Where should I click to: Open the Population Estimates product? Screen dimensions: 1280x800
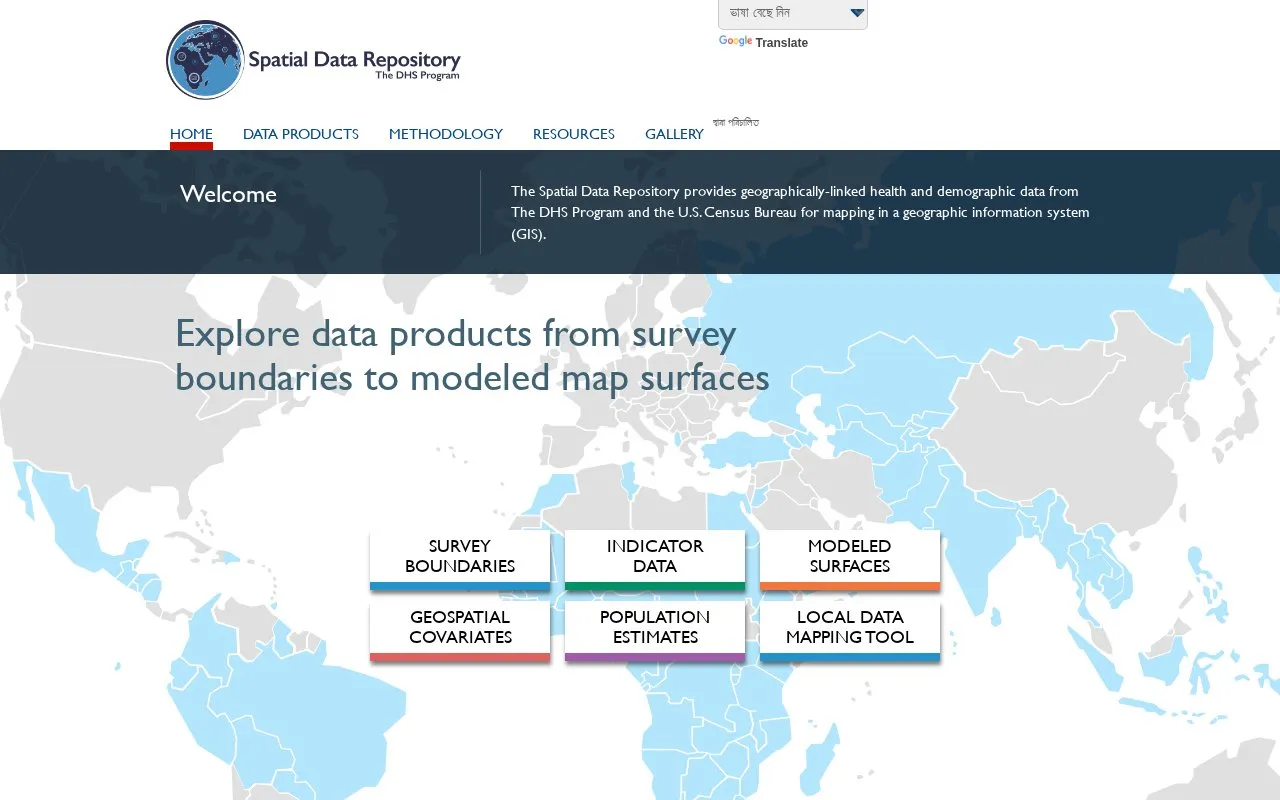tap(655, 631)
